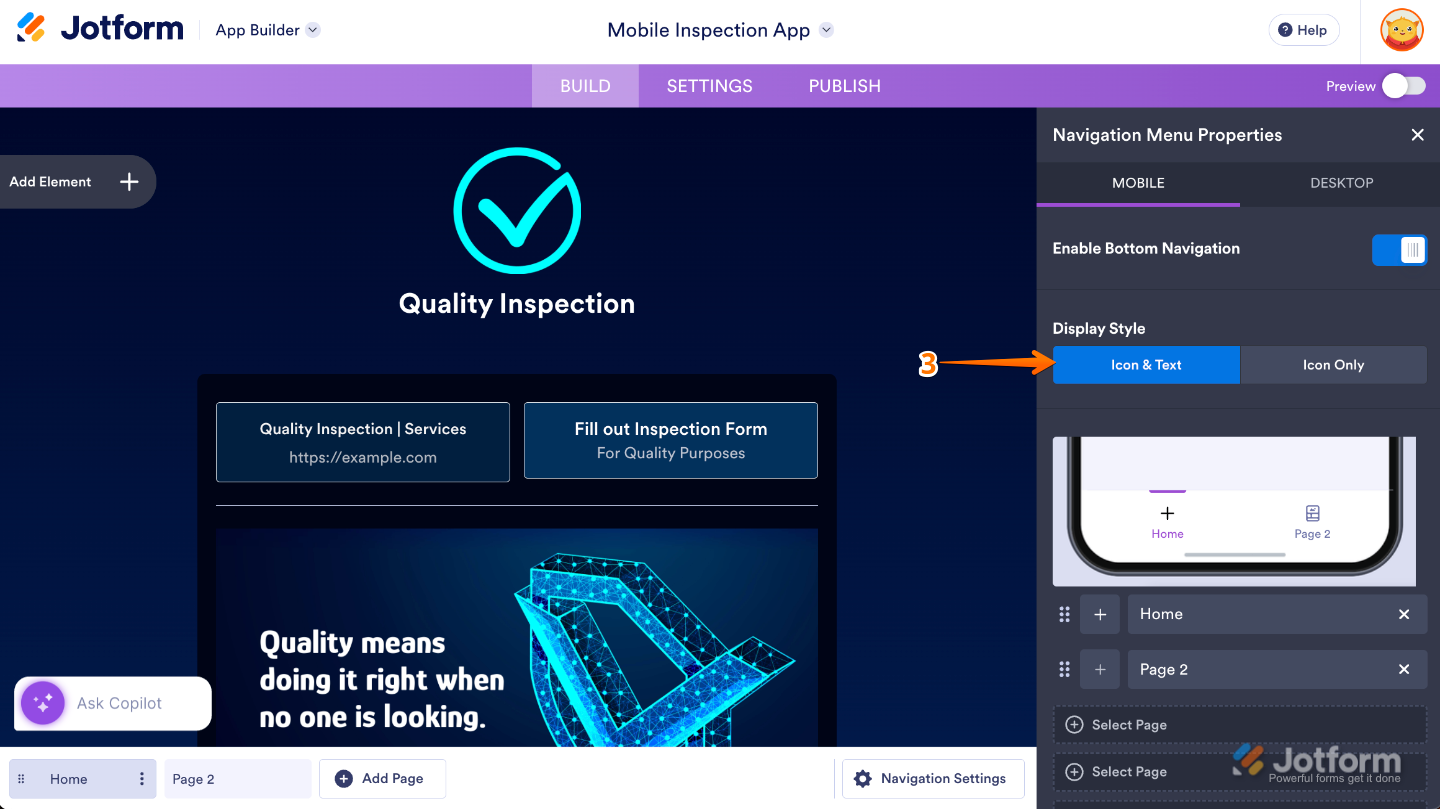Open Help from the top bar
This screenshot has height=809, width=1440.
[1303, 30]
